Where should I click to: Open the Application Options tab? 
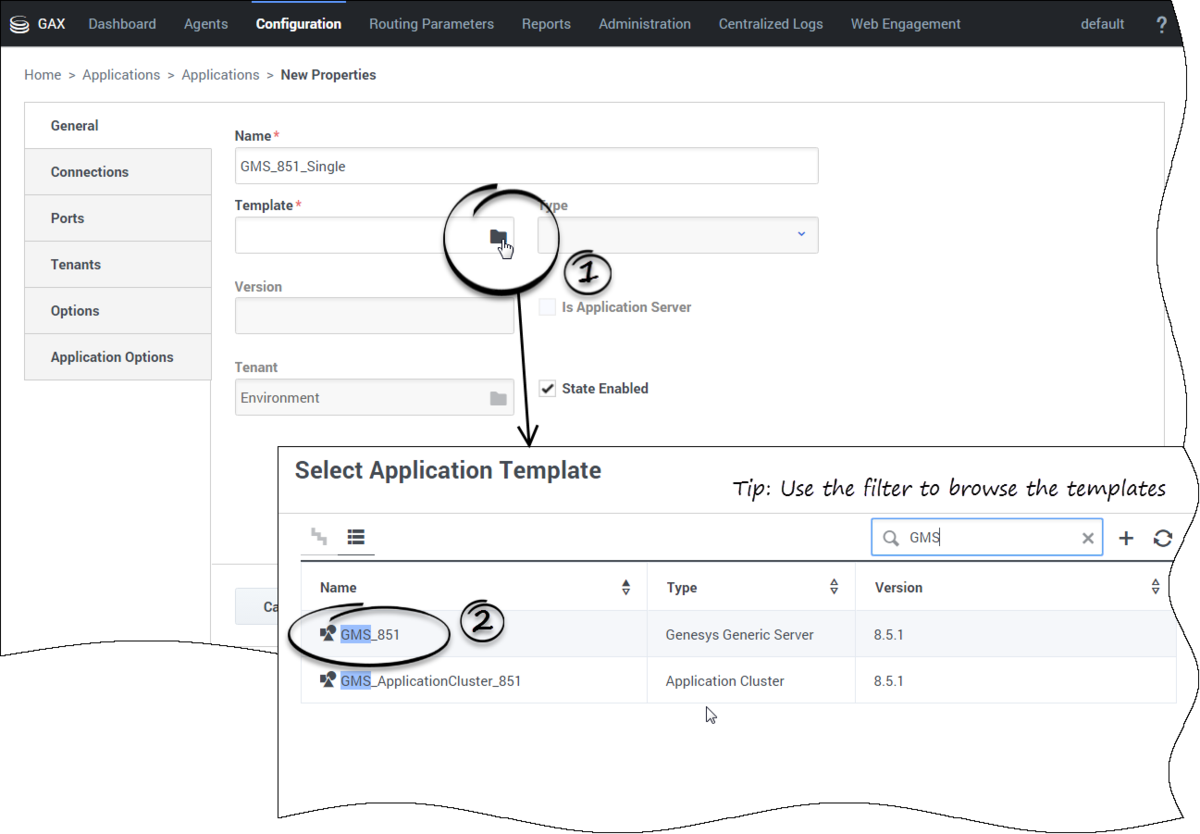tap(112, 357)
